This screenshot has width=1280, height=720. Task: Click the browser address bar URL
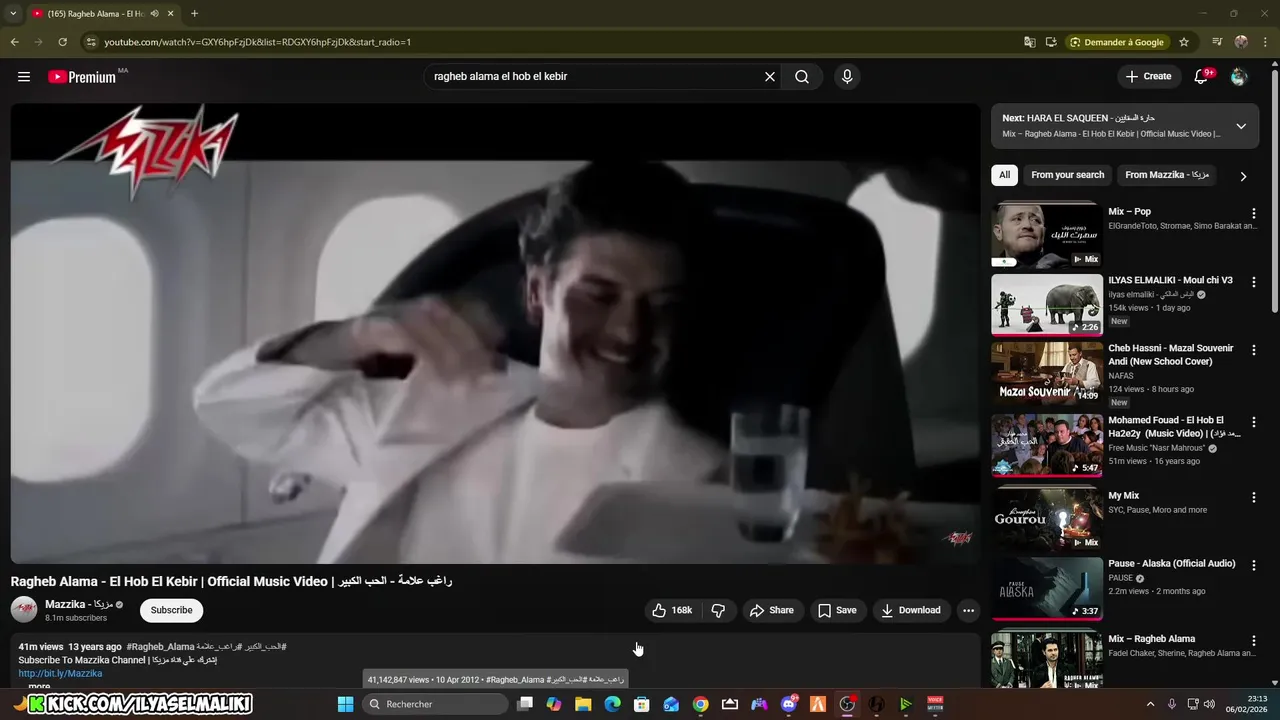258,42
